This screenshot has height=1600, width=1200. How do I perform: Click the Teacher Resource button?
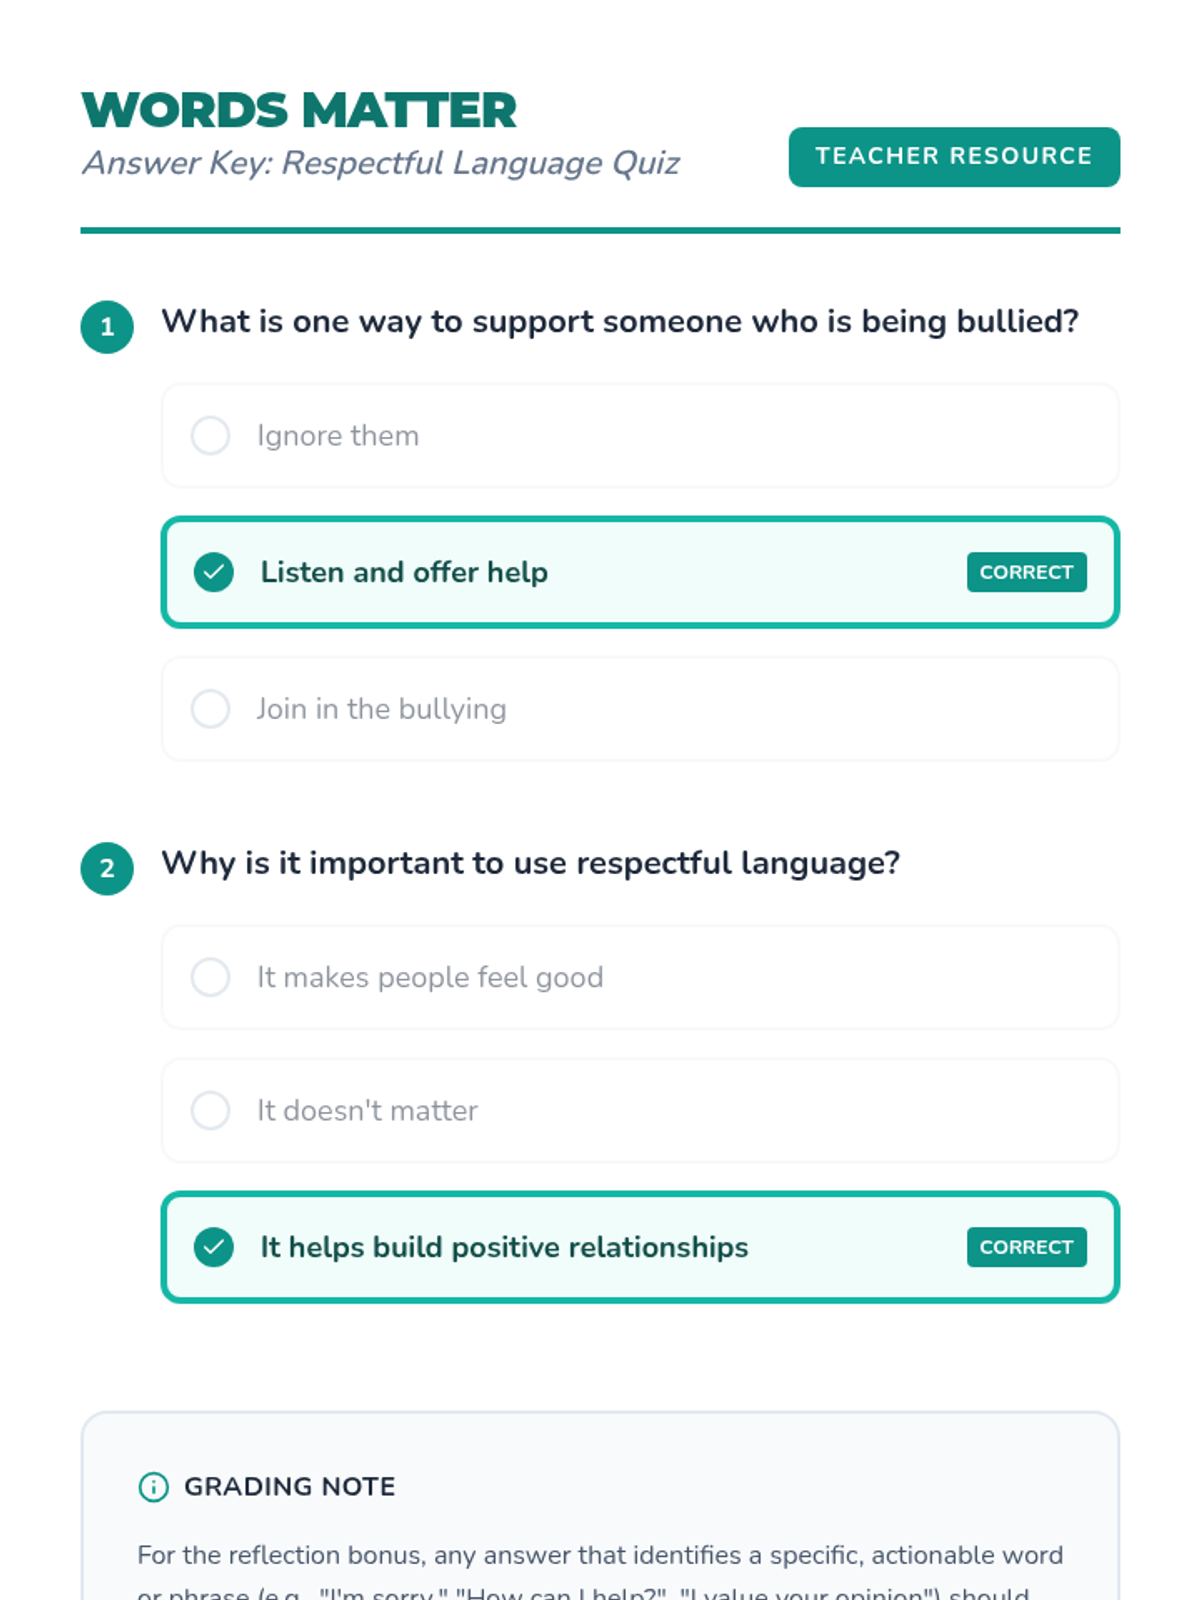(x=953, y=157)
